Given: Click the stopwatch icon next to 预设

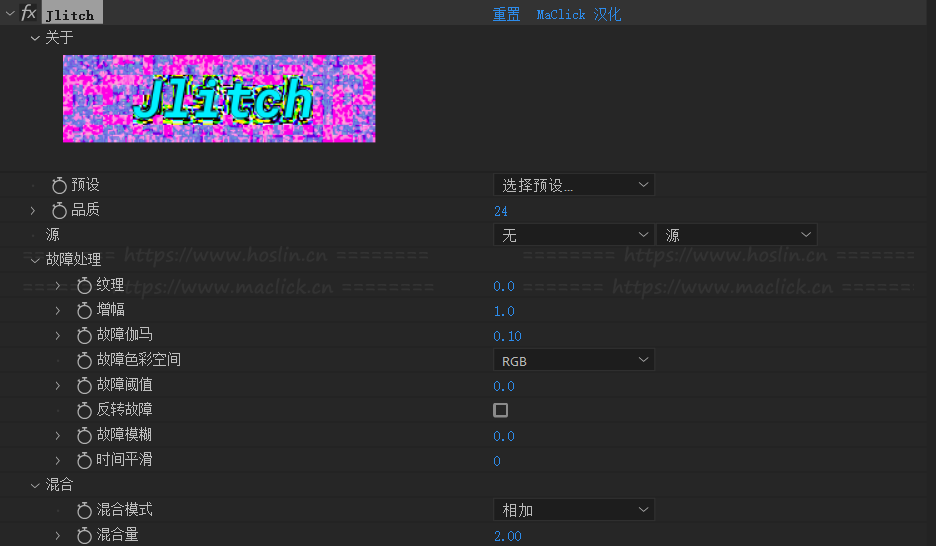Looking at the screenshot, I should pos(59,185).
